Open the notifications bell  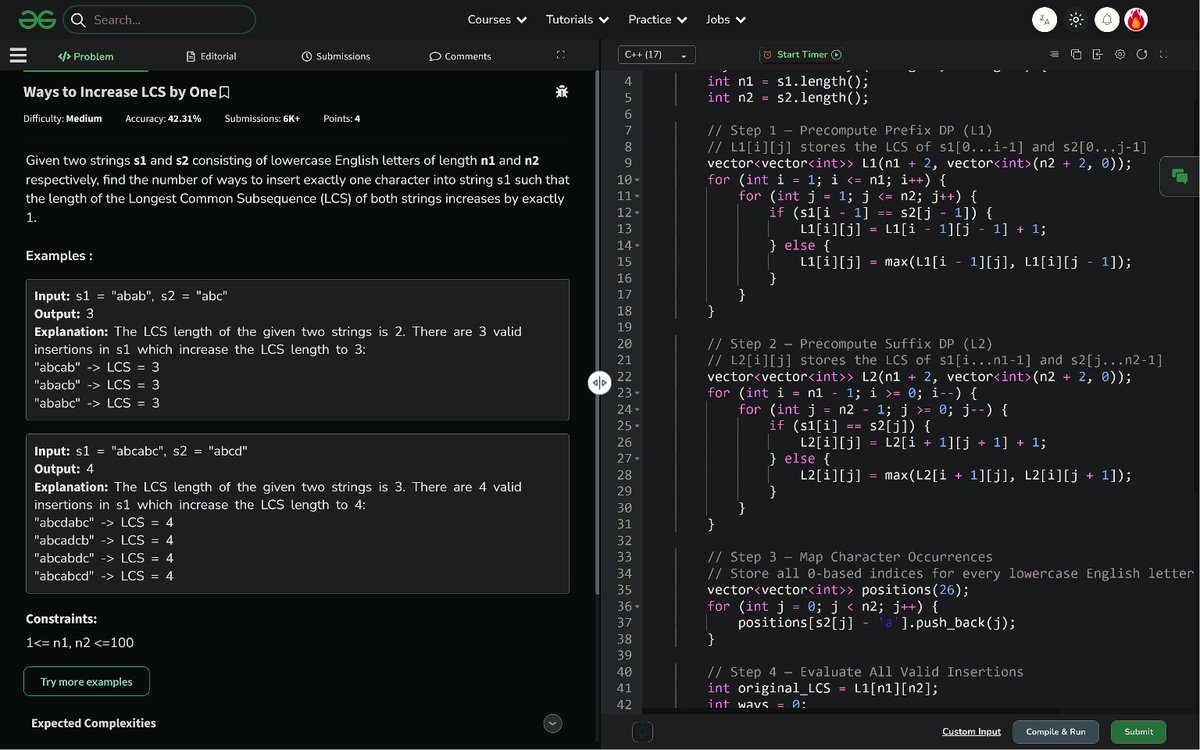click(1106, 19)
